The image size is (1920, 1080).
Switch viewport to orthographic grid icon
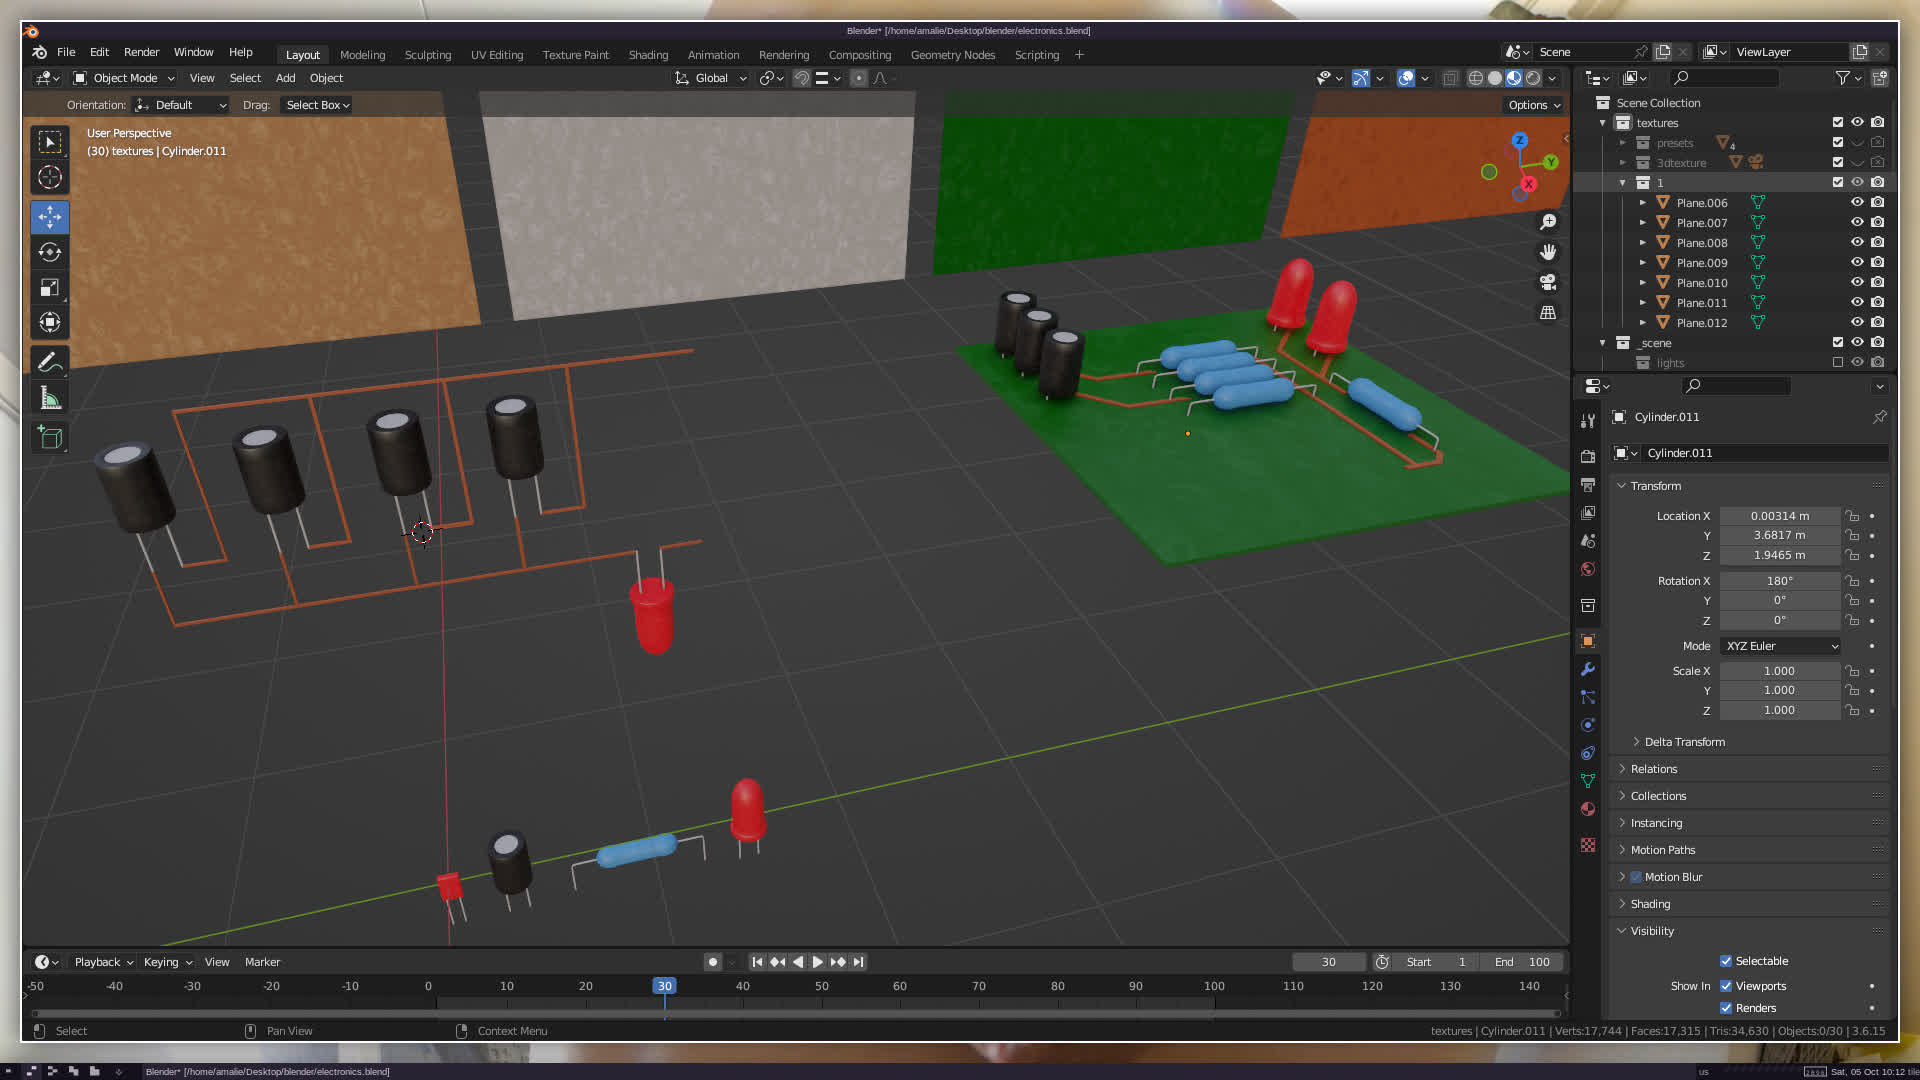pos(1548,313)
